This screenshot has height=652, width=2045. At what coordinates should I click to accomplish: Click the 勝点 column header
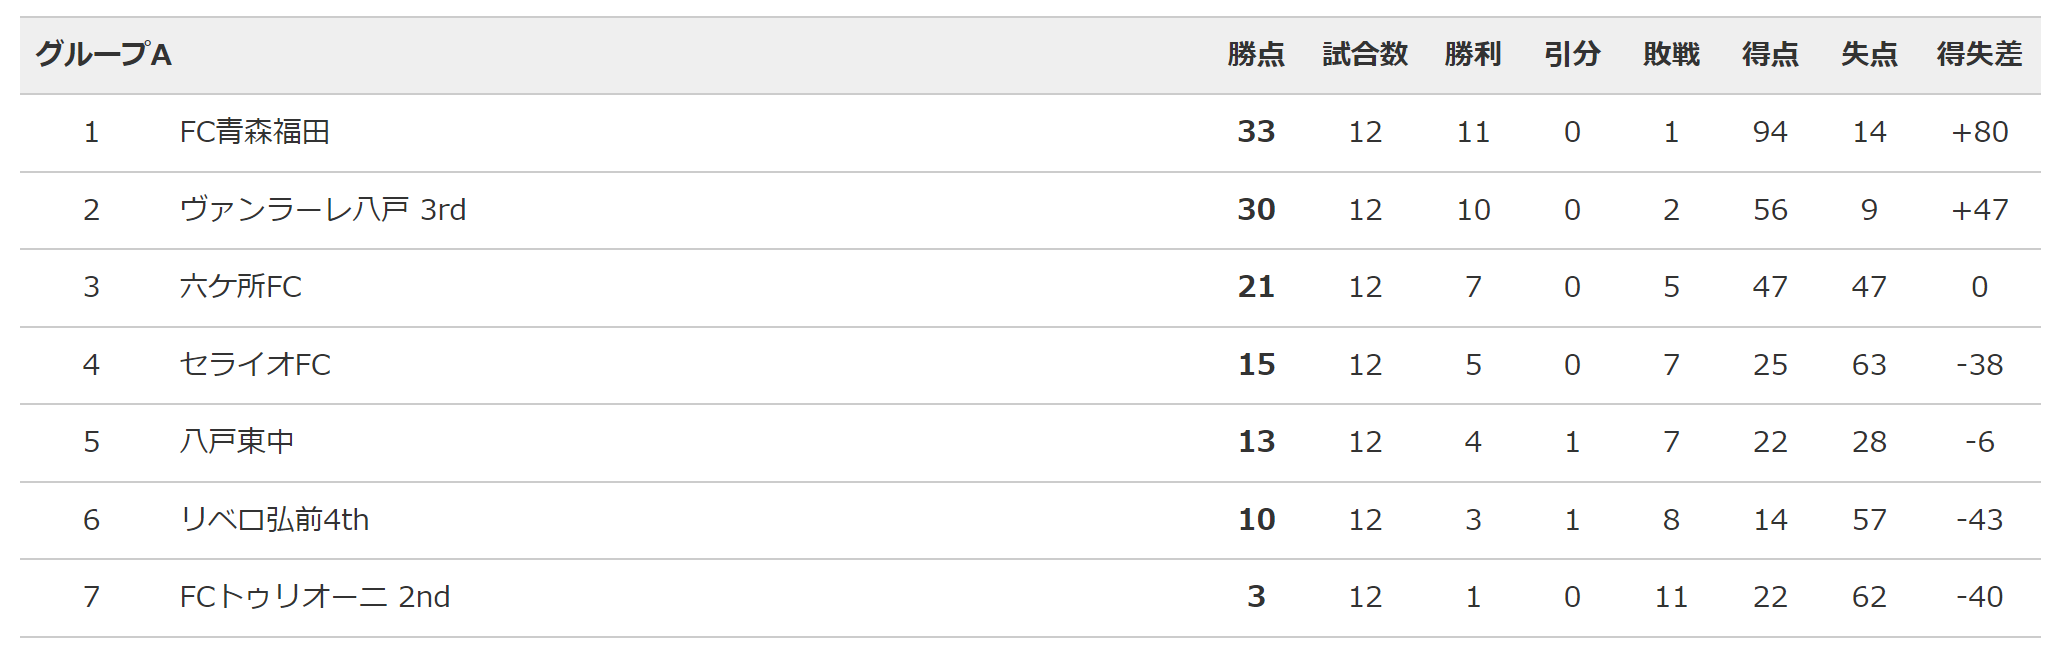(1256, 54)
